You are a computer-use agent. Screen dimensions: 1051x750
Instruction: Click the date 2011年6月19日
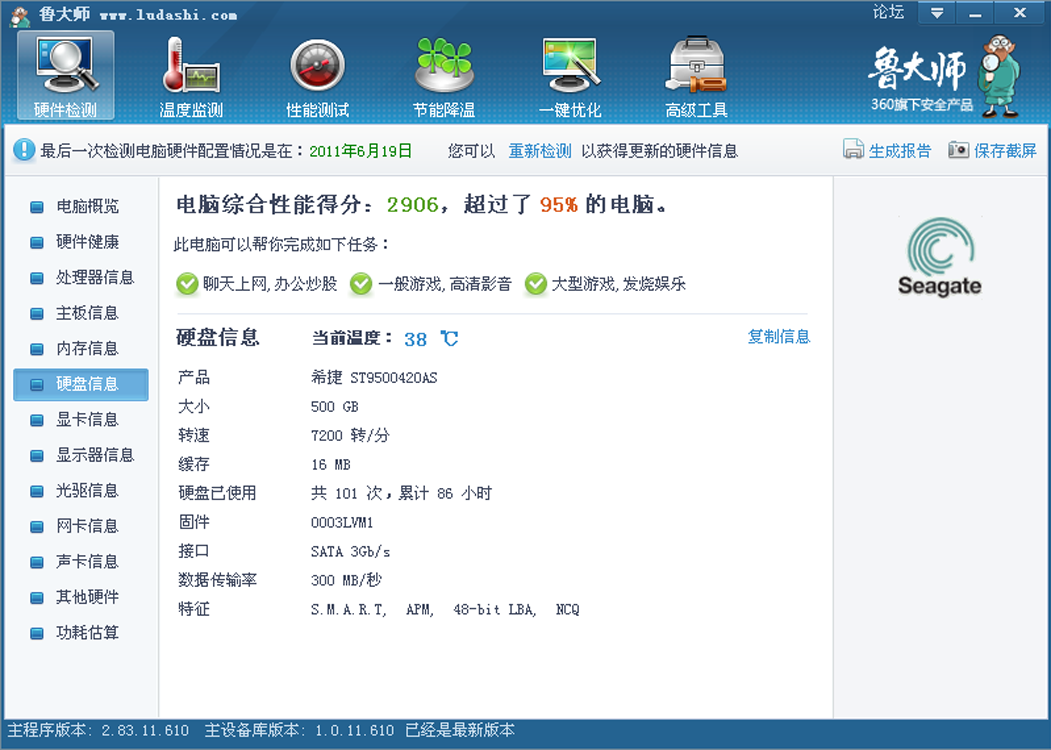pyautogui.click(x=361, y=151)
